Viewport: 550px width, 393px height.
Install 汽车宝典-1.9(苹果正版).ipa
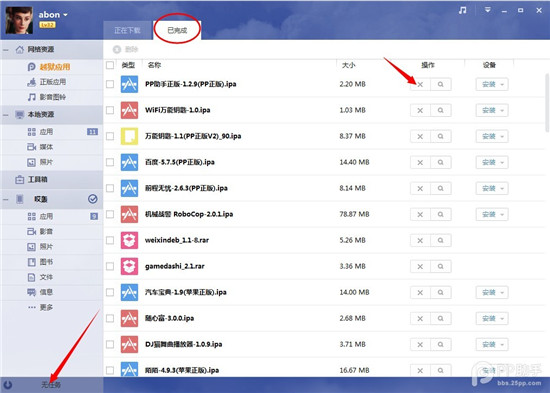point(488,293)
